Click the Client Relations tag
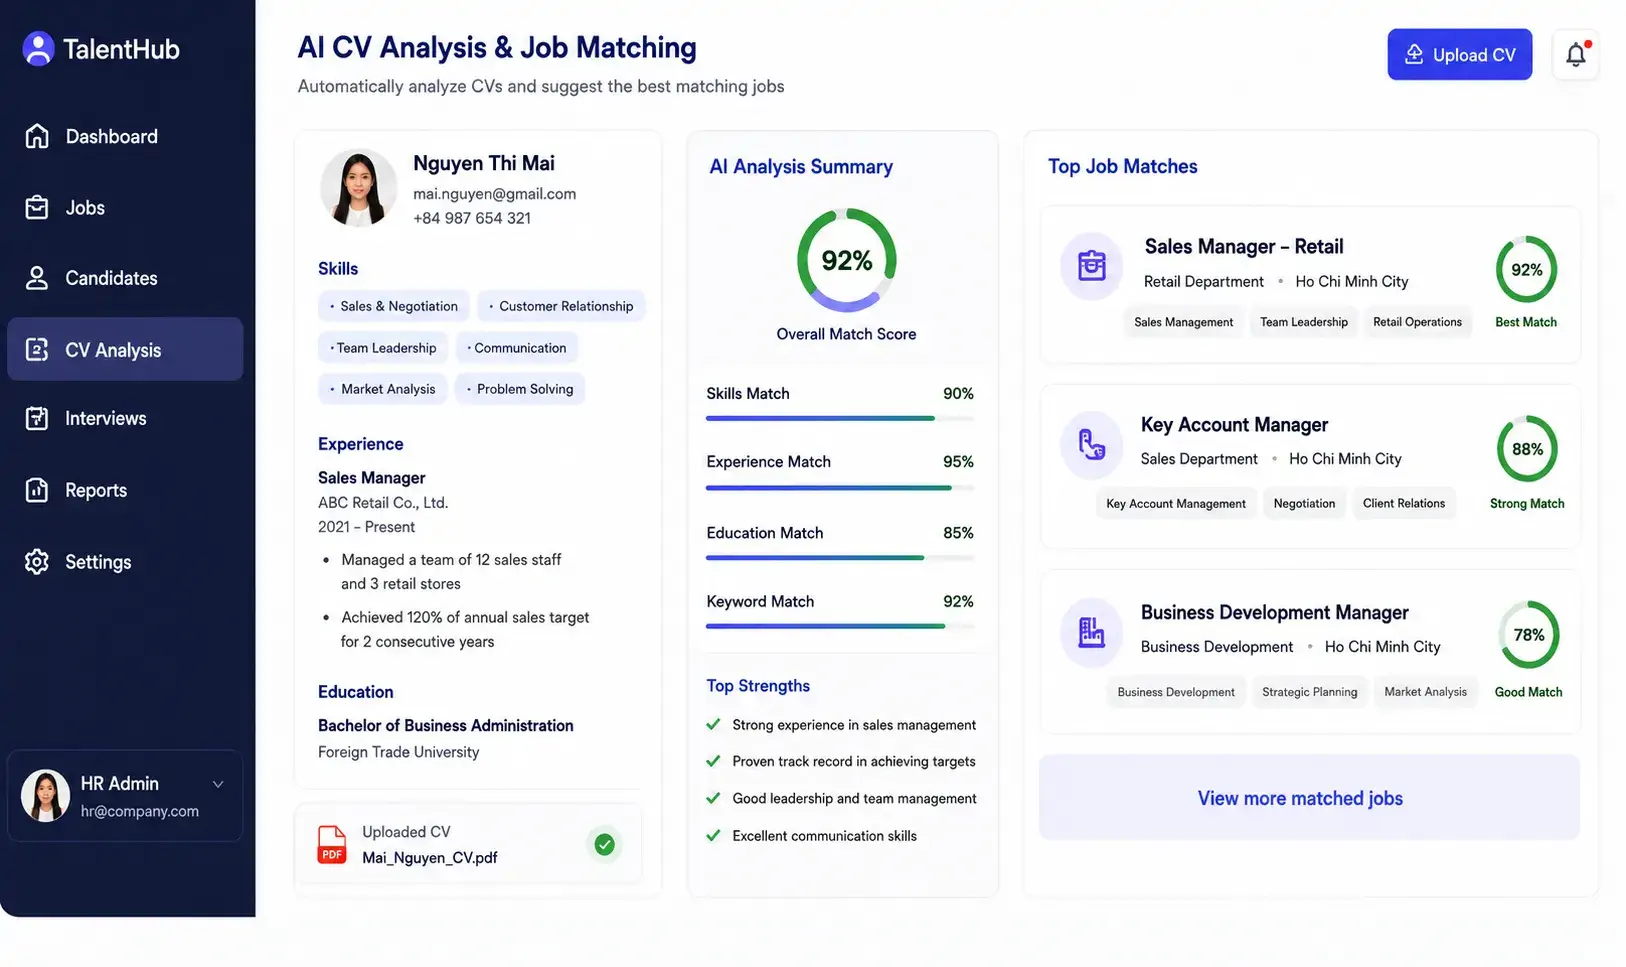 [1403, 504]
